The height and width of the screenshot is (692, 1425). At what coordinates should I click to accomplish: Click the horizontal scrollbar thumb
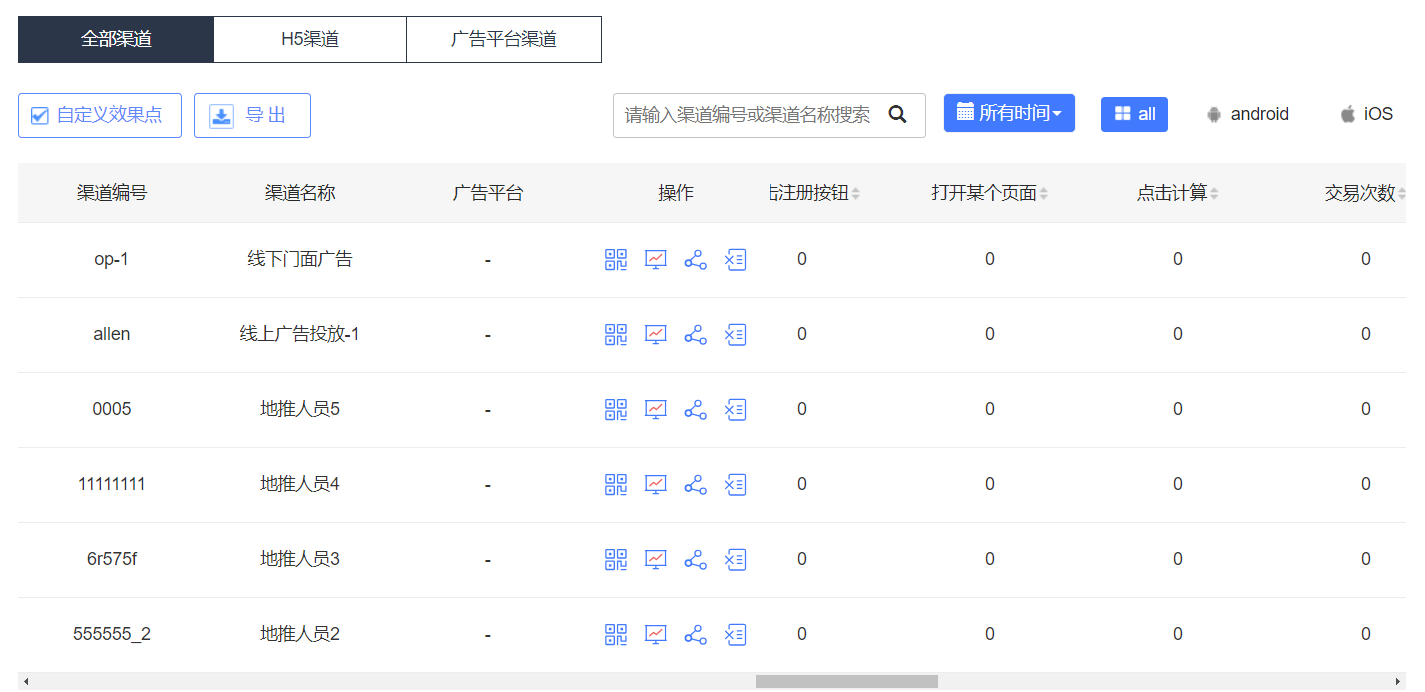click(847, 681)
